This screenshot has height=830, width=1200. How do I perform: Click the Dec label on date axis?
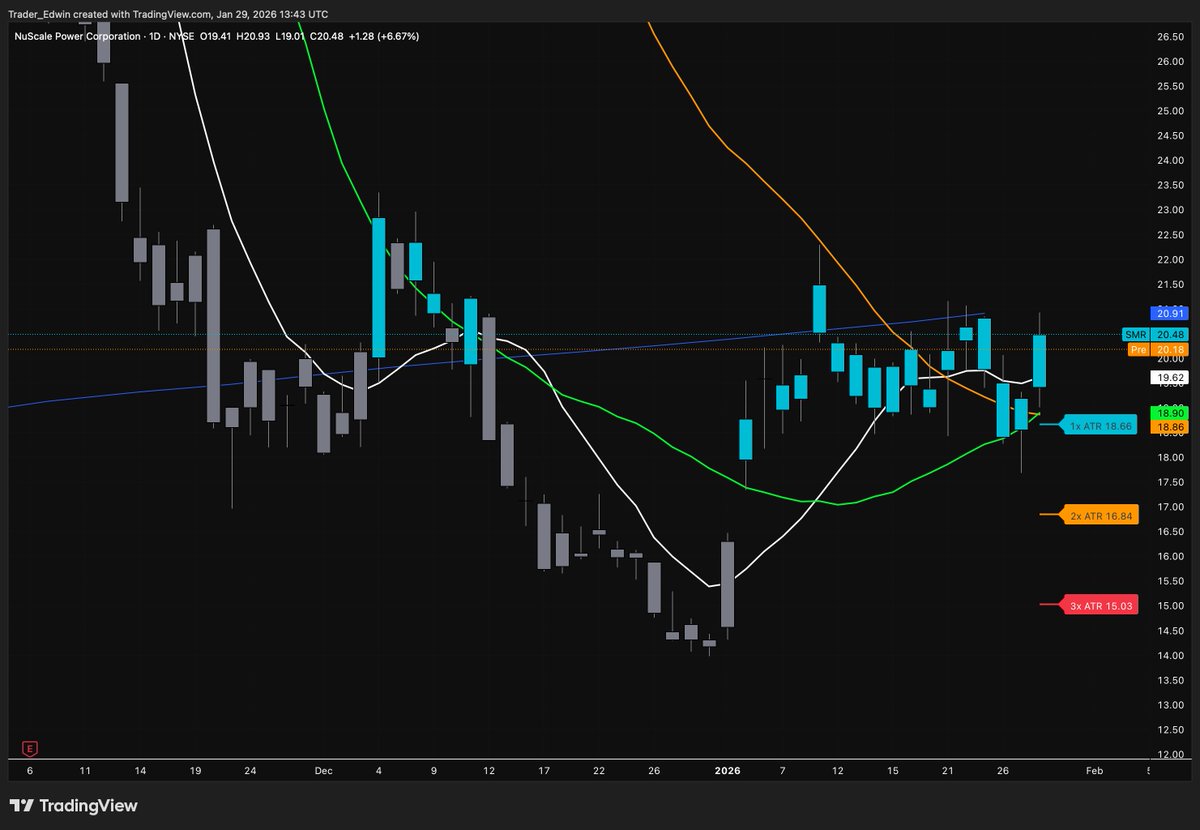click(x=323, y=771)
